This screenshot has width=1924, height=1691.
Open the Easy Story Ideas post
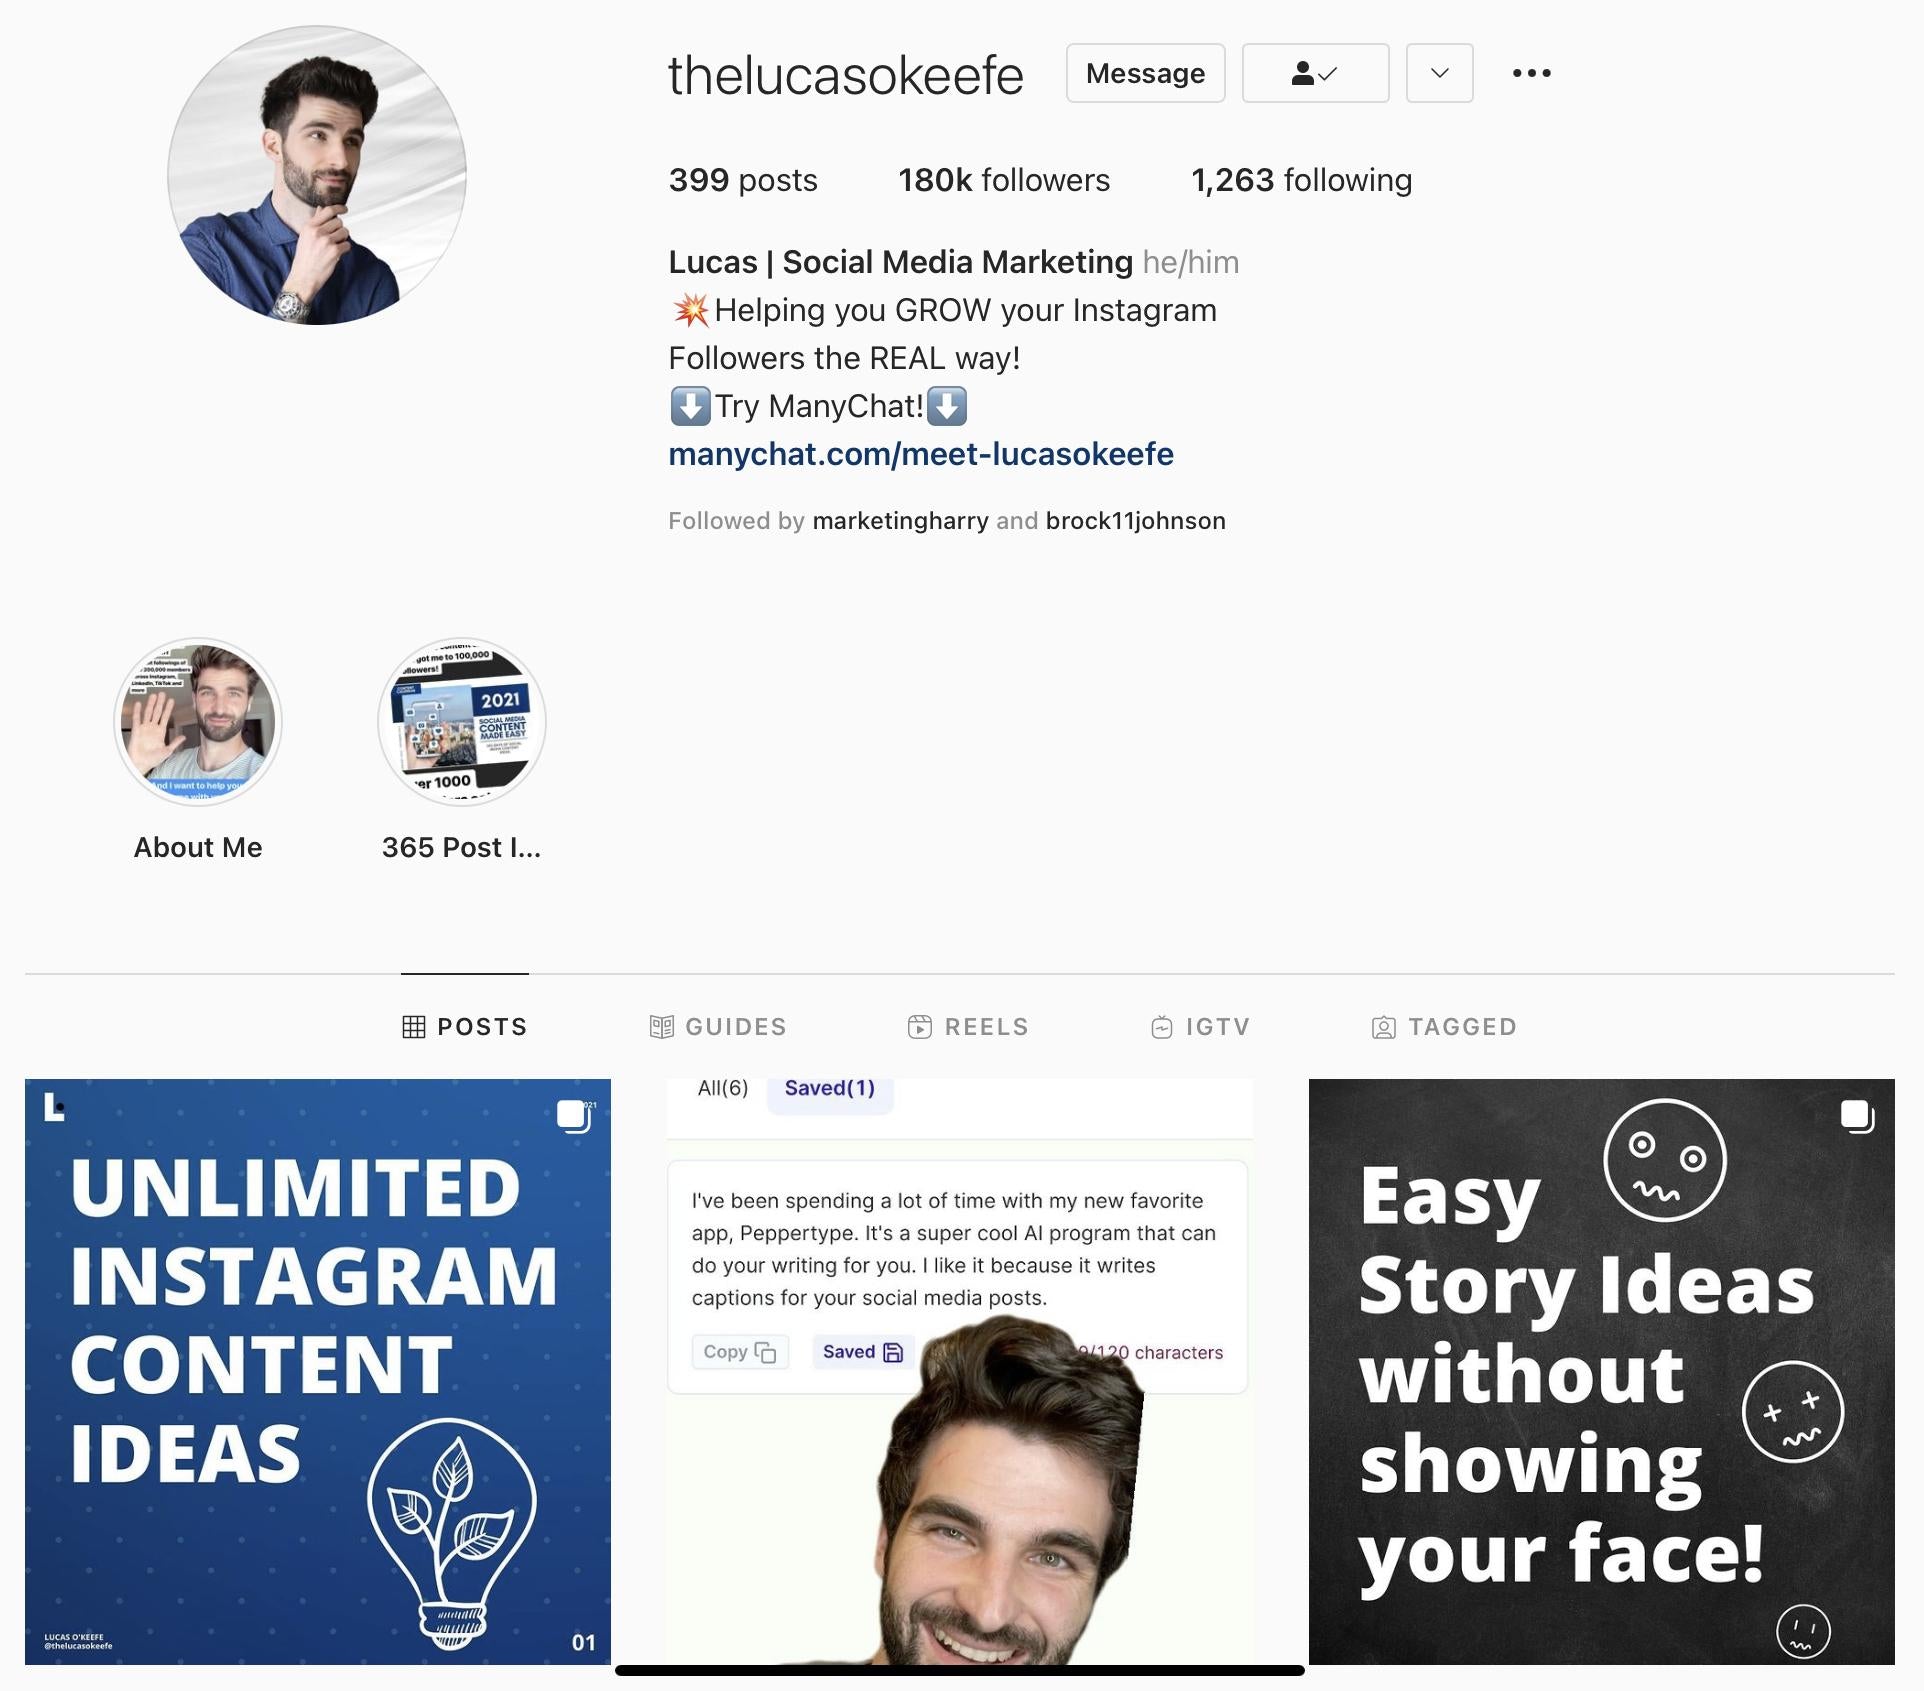[x=1601, y=1371]
